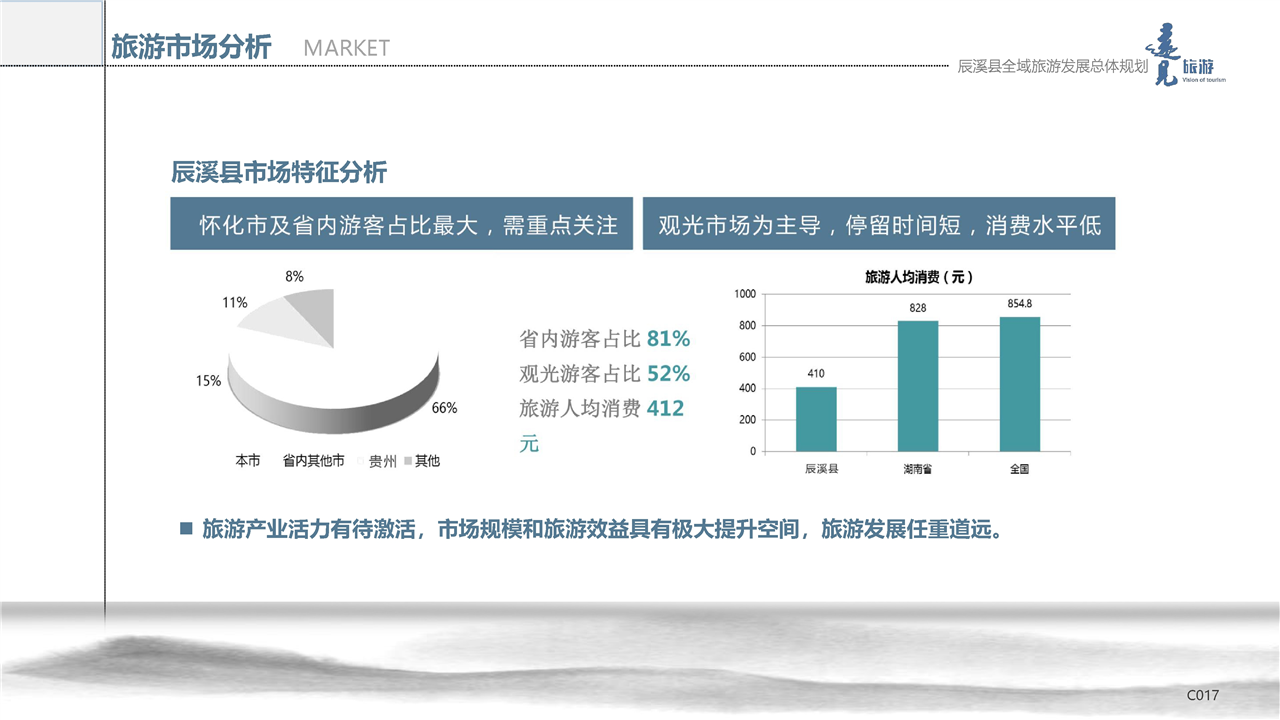Click the 辰溪县市场特征分析 heading
The image size is (1280, 720).
[279, 172]
